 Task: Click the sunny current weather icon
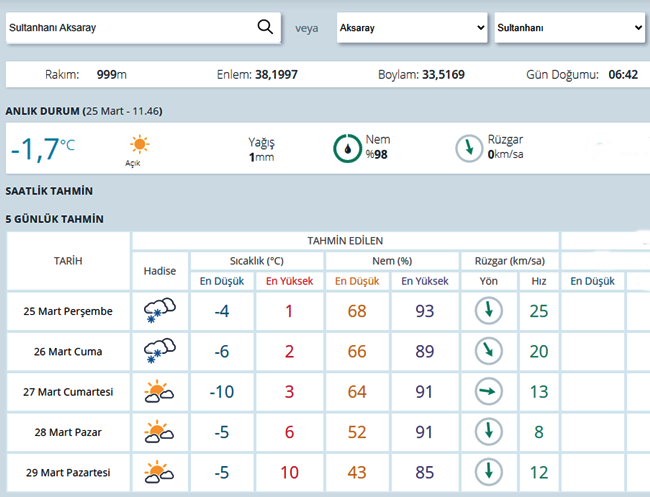coord(139,145)
